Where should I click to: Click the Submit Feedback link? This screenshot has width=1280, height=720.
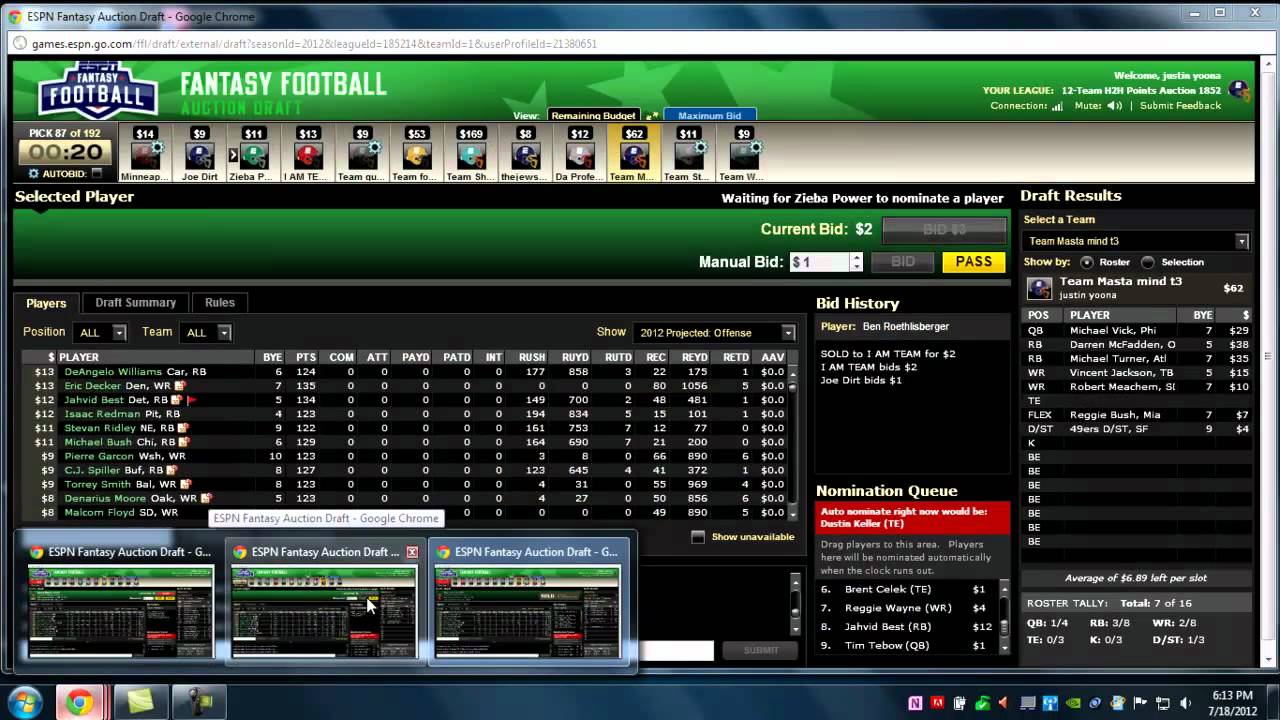(1180, 106)
